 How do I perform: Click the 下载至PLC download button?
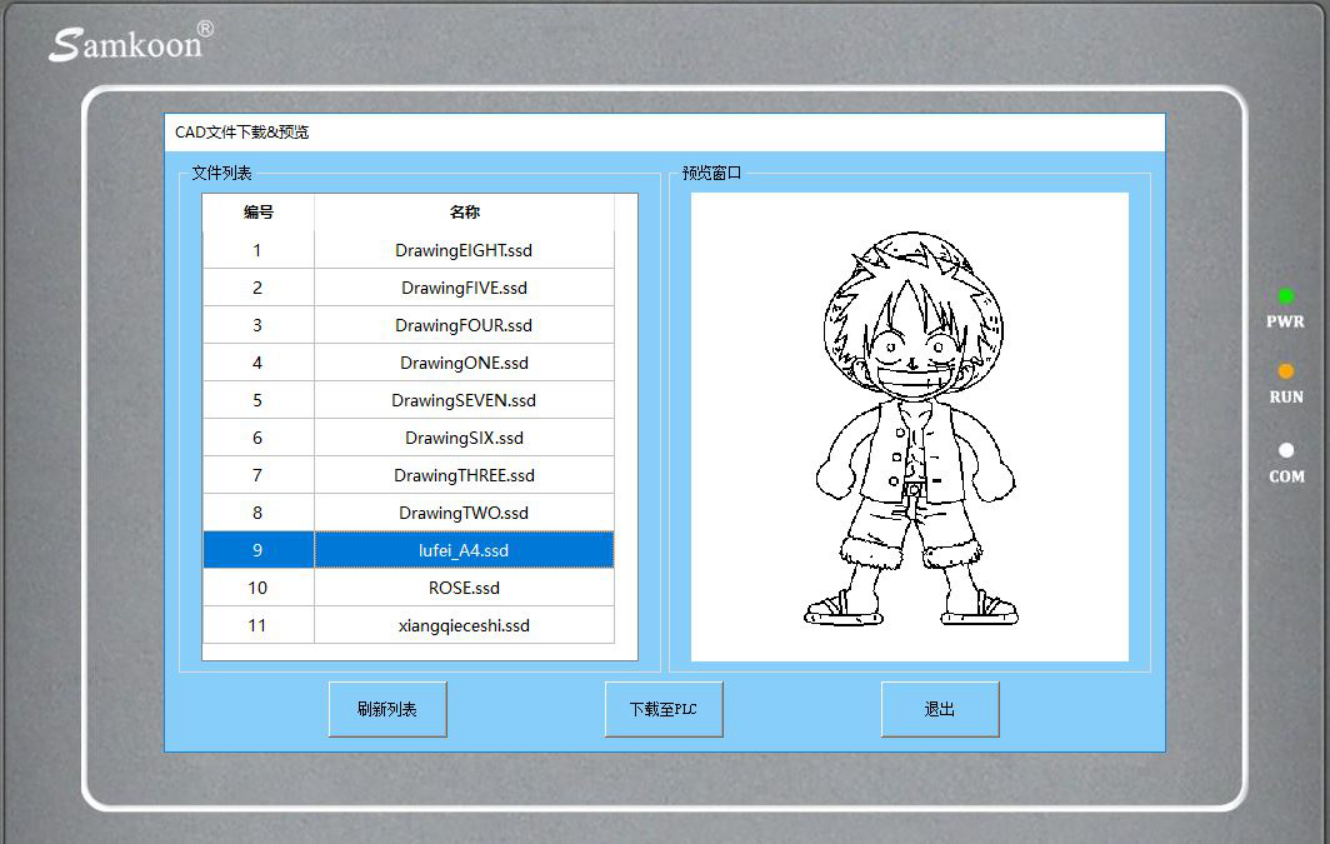tap(665, 708)
